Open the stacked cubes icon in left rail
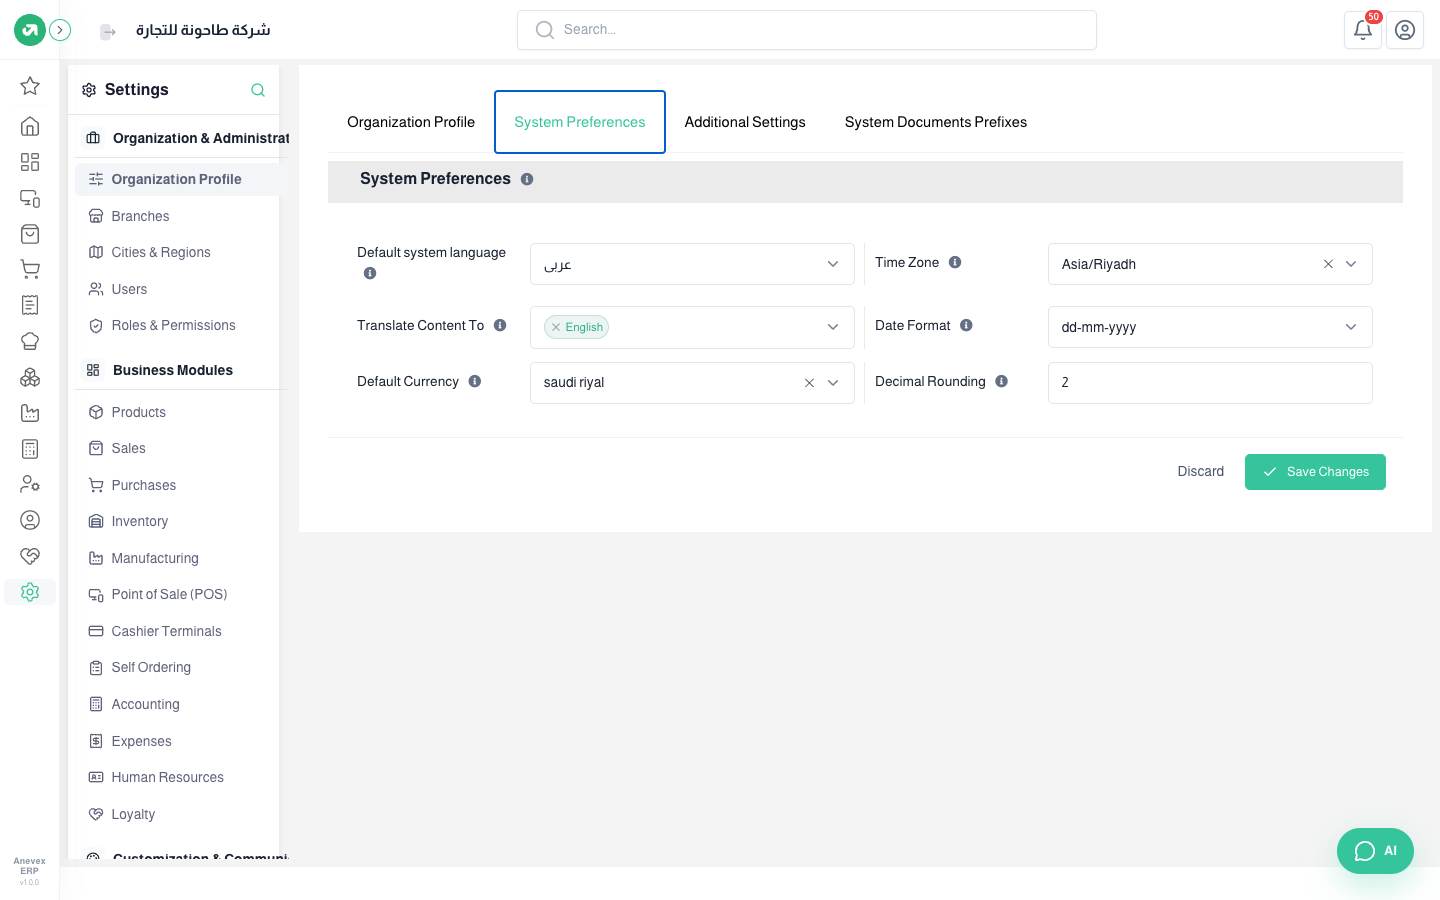The width and height of the screenshot is (1440, 900). [30, 377]
